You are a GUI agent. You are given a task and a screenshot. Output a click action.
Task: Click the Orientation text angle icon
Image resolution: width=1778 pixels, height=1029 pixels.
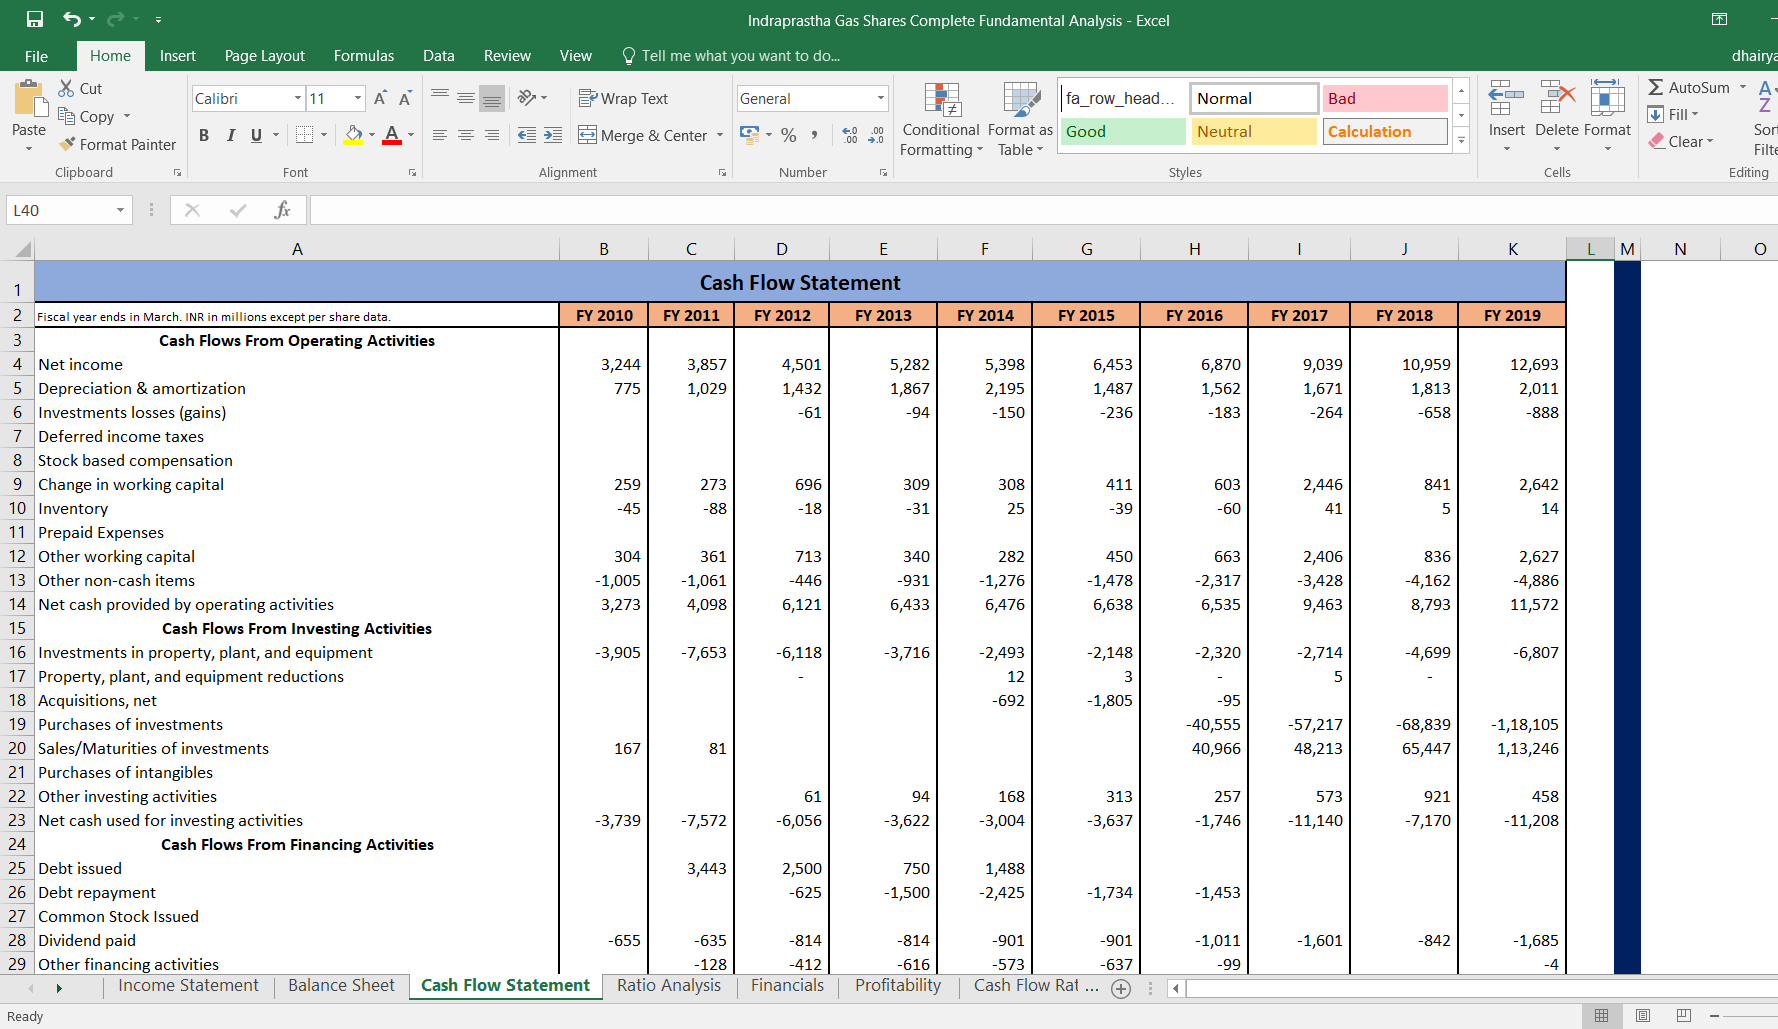point(526,97)
